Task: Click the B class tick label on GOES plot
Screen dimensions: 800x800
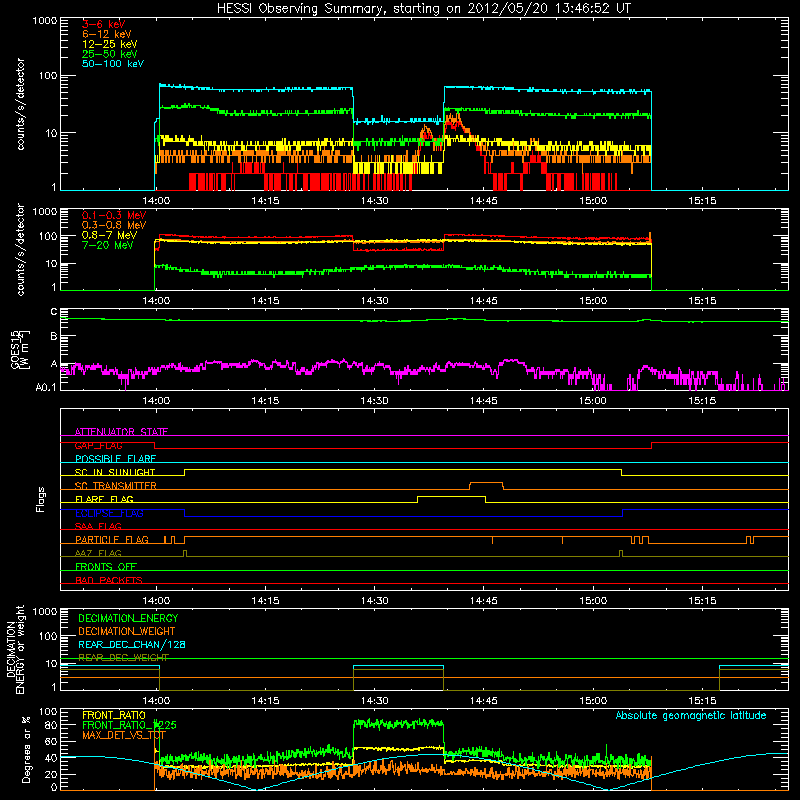Action: [x=54, y=337]
